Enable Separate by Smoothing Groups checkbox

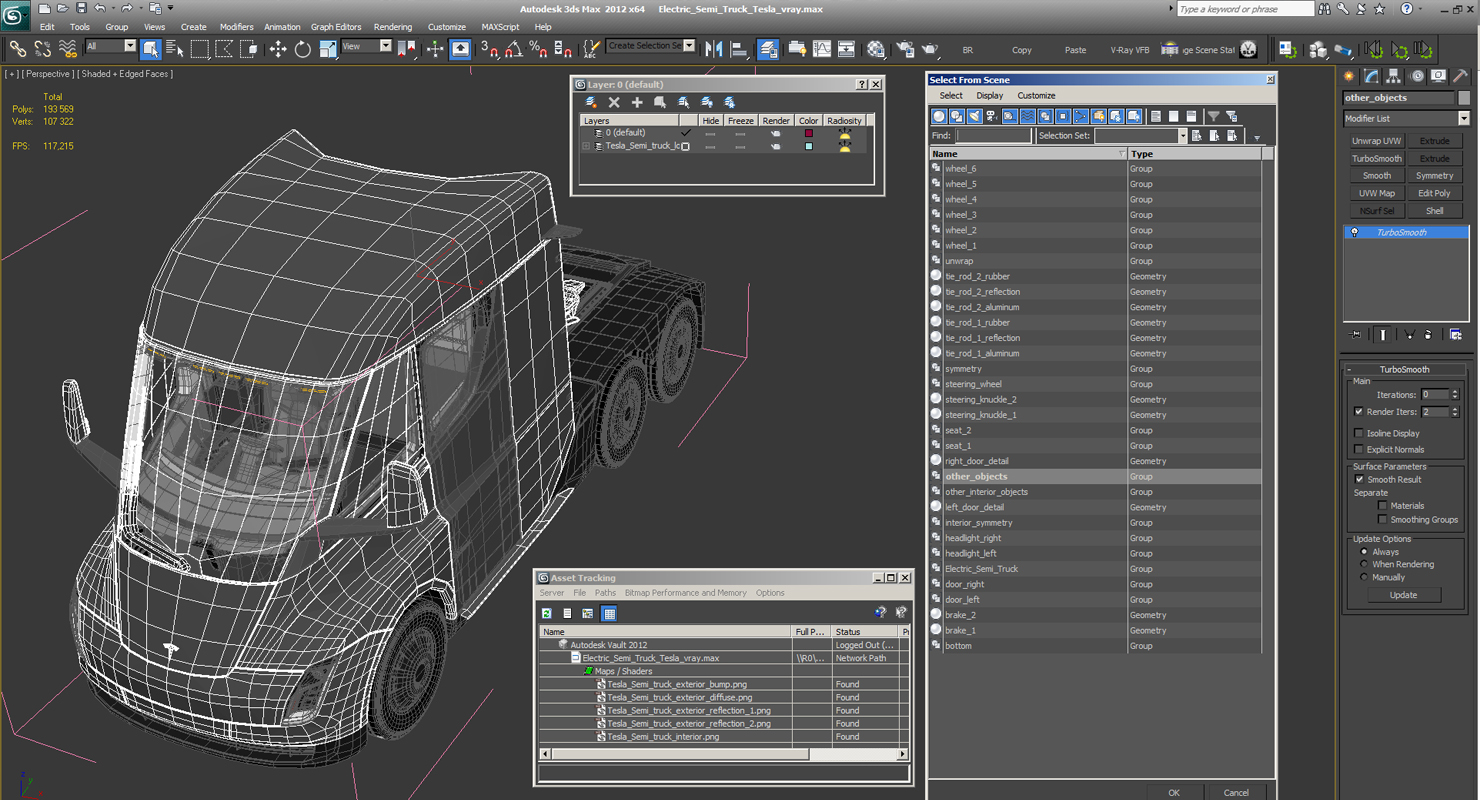pyautogui.click(x=1383, y=520)
